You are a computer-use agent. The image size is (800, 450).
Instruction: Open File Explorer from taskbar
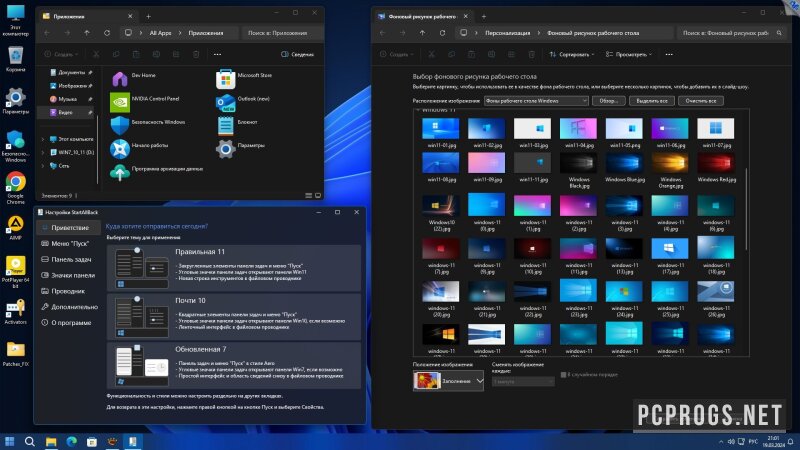pos(51,441)
